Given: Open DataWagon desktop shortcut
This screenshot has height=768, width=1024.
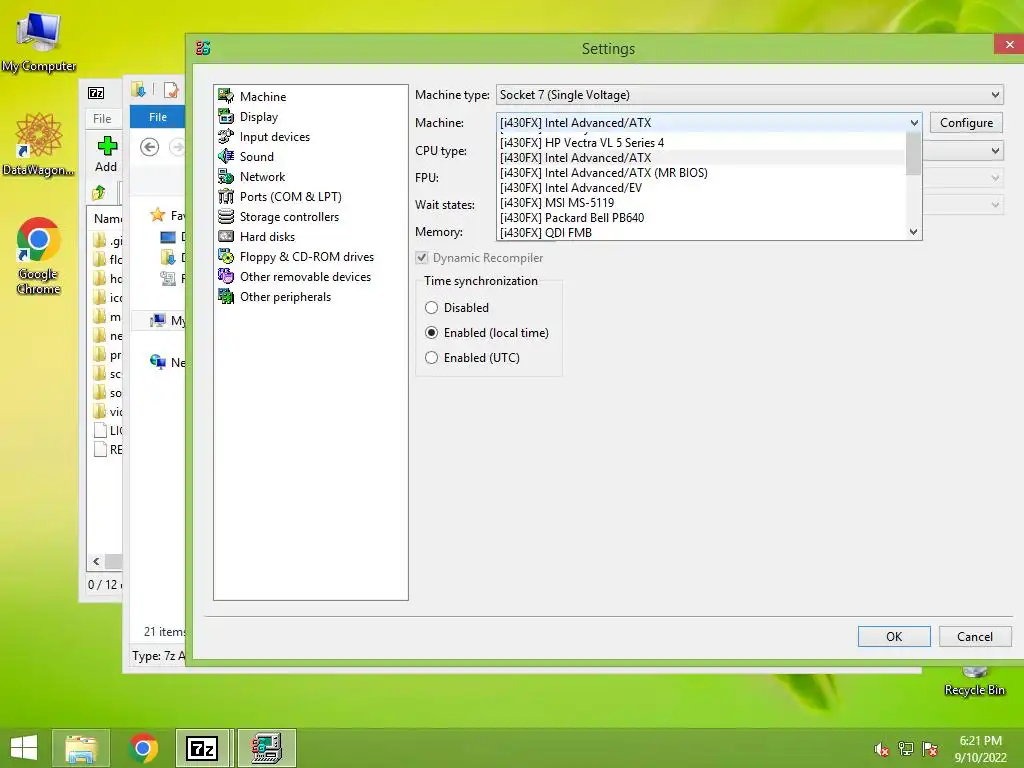Looking at the screenshot, I should pos(39,144).
